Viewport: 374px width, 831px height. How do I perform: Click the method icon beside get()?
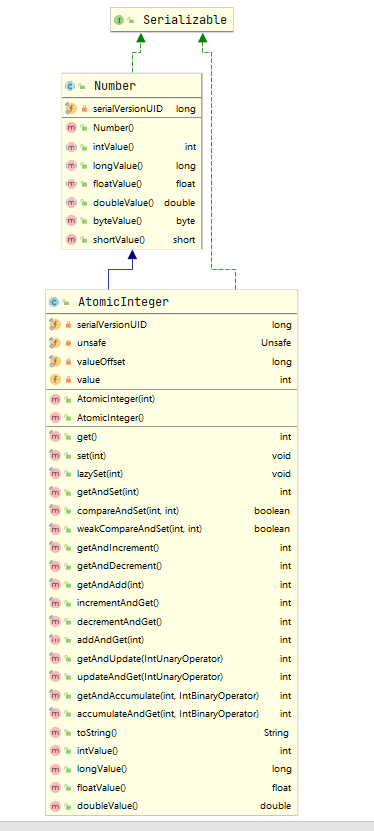tap(55, 437)
